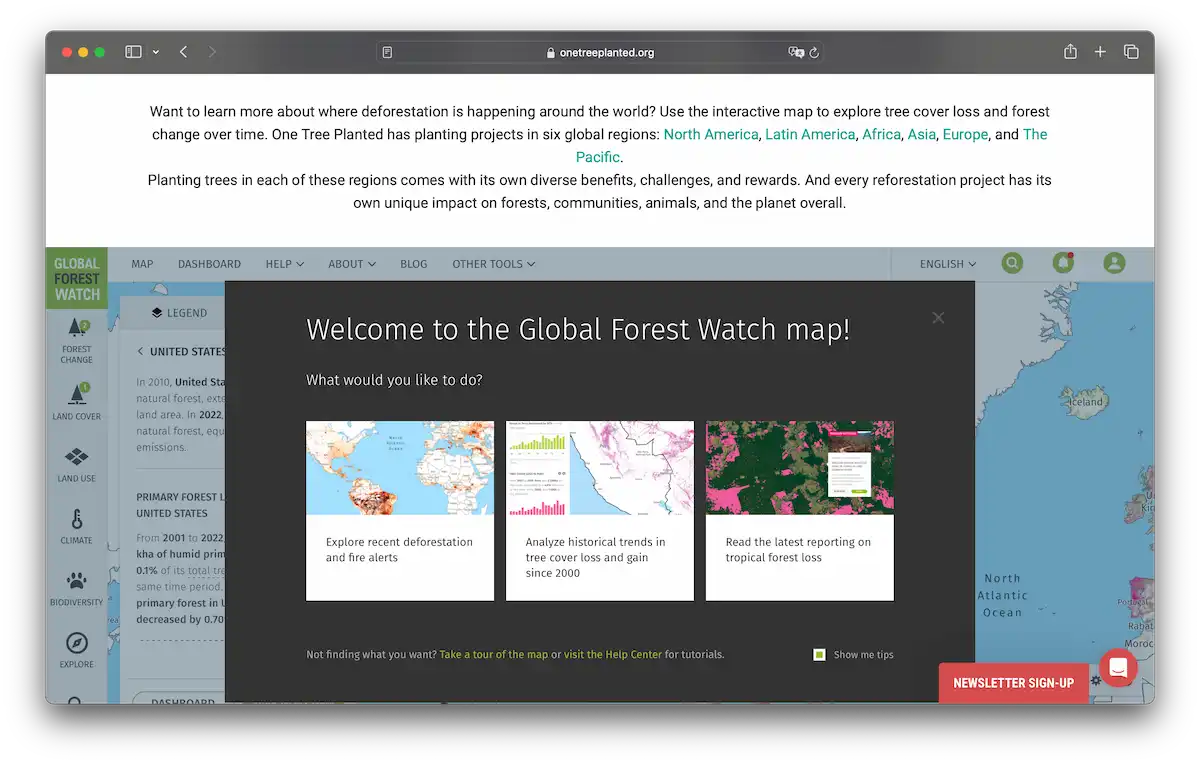
Task: Expand the ENGLISH language selector
Action: coord(945,263)
